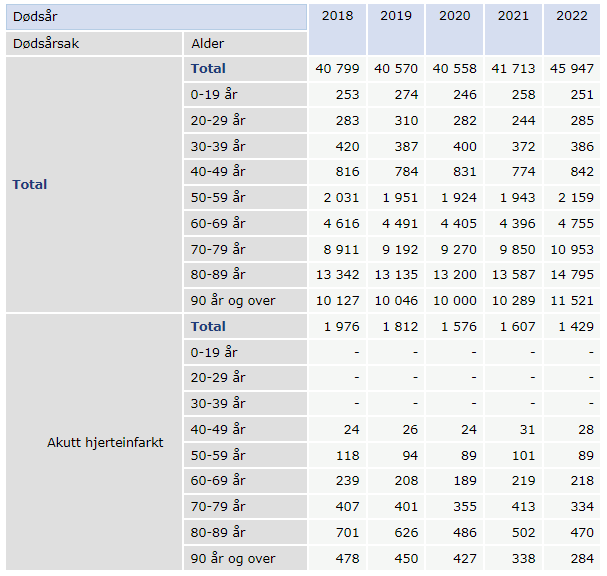Click value 4 616 in 60-69 år row
The width and height of the screenshot is (607, 576).
tap(341, 223)
